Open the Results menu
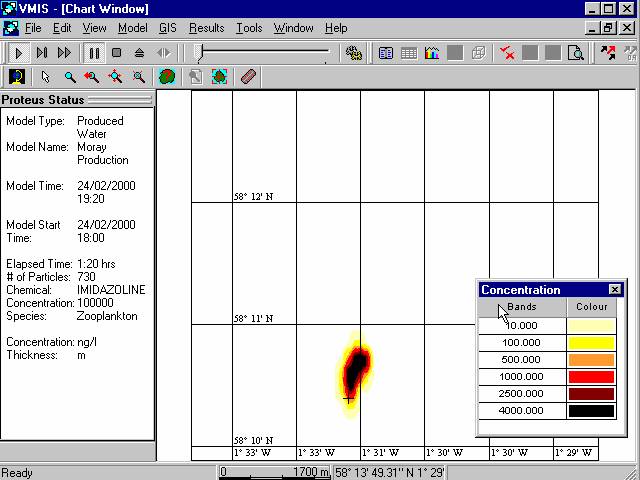 point(207,28)
